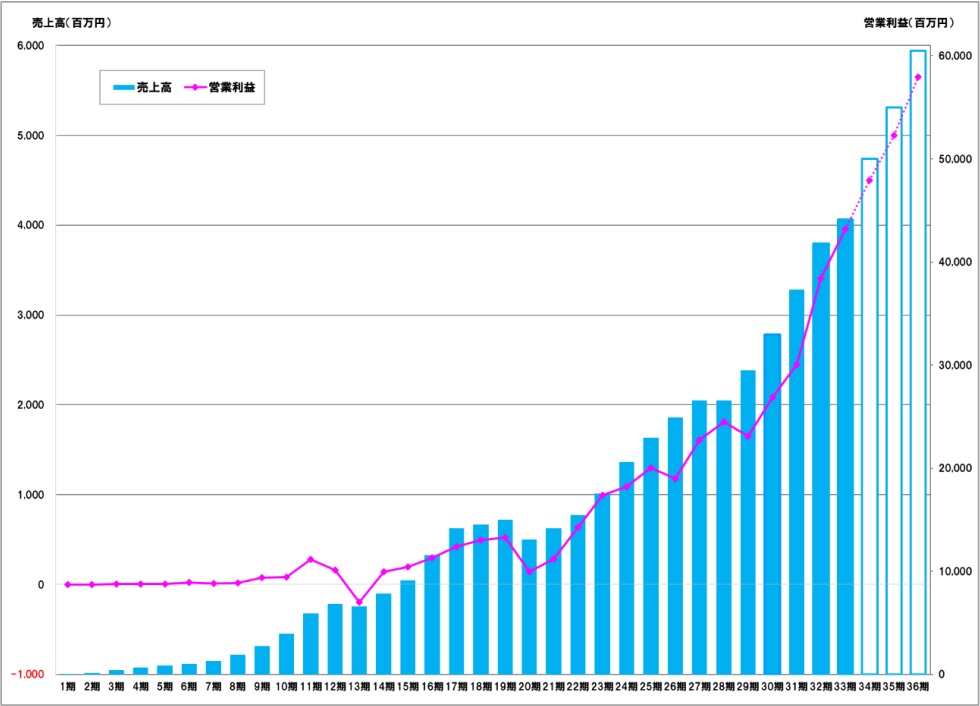Viewport: 980px width, 706px height.
Task: Select the first 営業利益 point at 1期
Action: coord(68,584)
